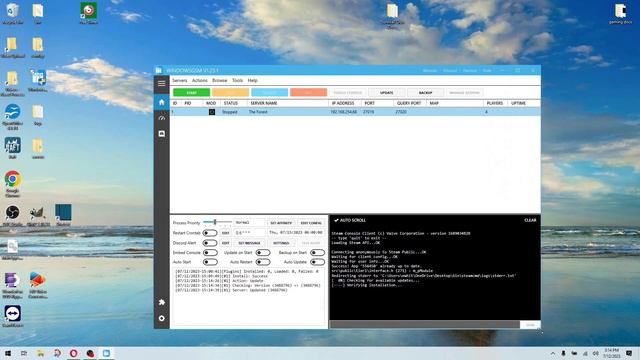Clear the console output
Viewport: 640px width, 360px height.
click(x=530, y=220)
